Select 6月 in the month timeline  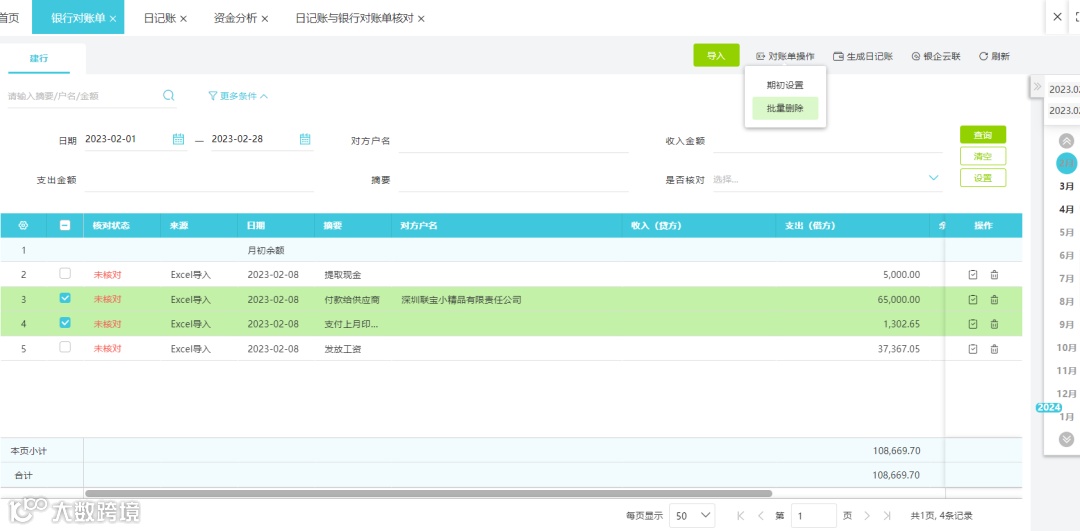(1066, 256)
